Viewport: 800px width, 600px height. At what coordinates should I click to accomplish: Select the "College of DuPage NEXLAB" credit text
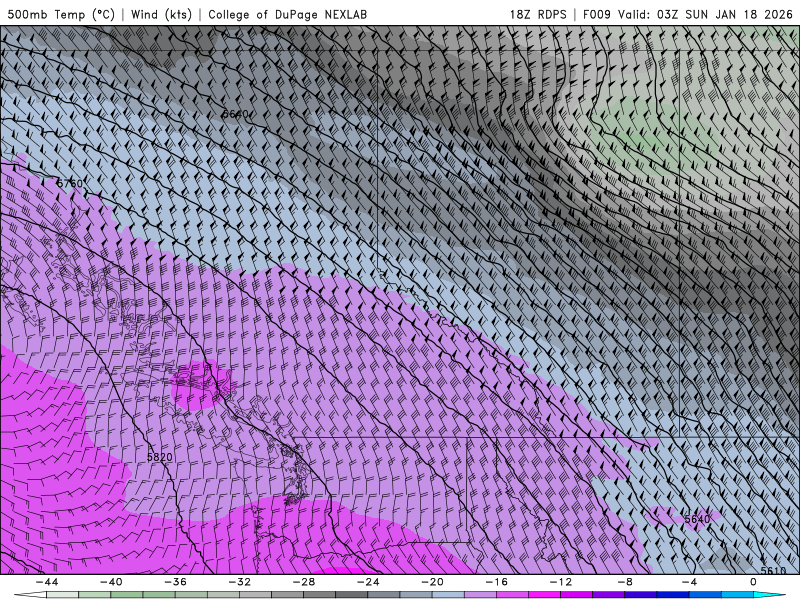point(287,14)
